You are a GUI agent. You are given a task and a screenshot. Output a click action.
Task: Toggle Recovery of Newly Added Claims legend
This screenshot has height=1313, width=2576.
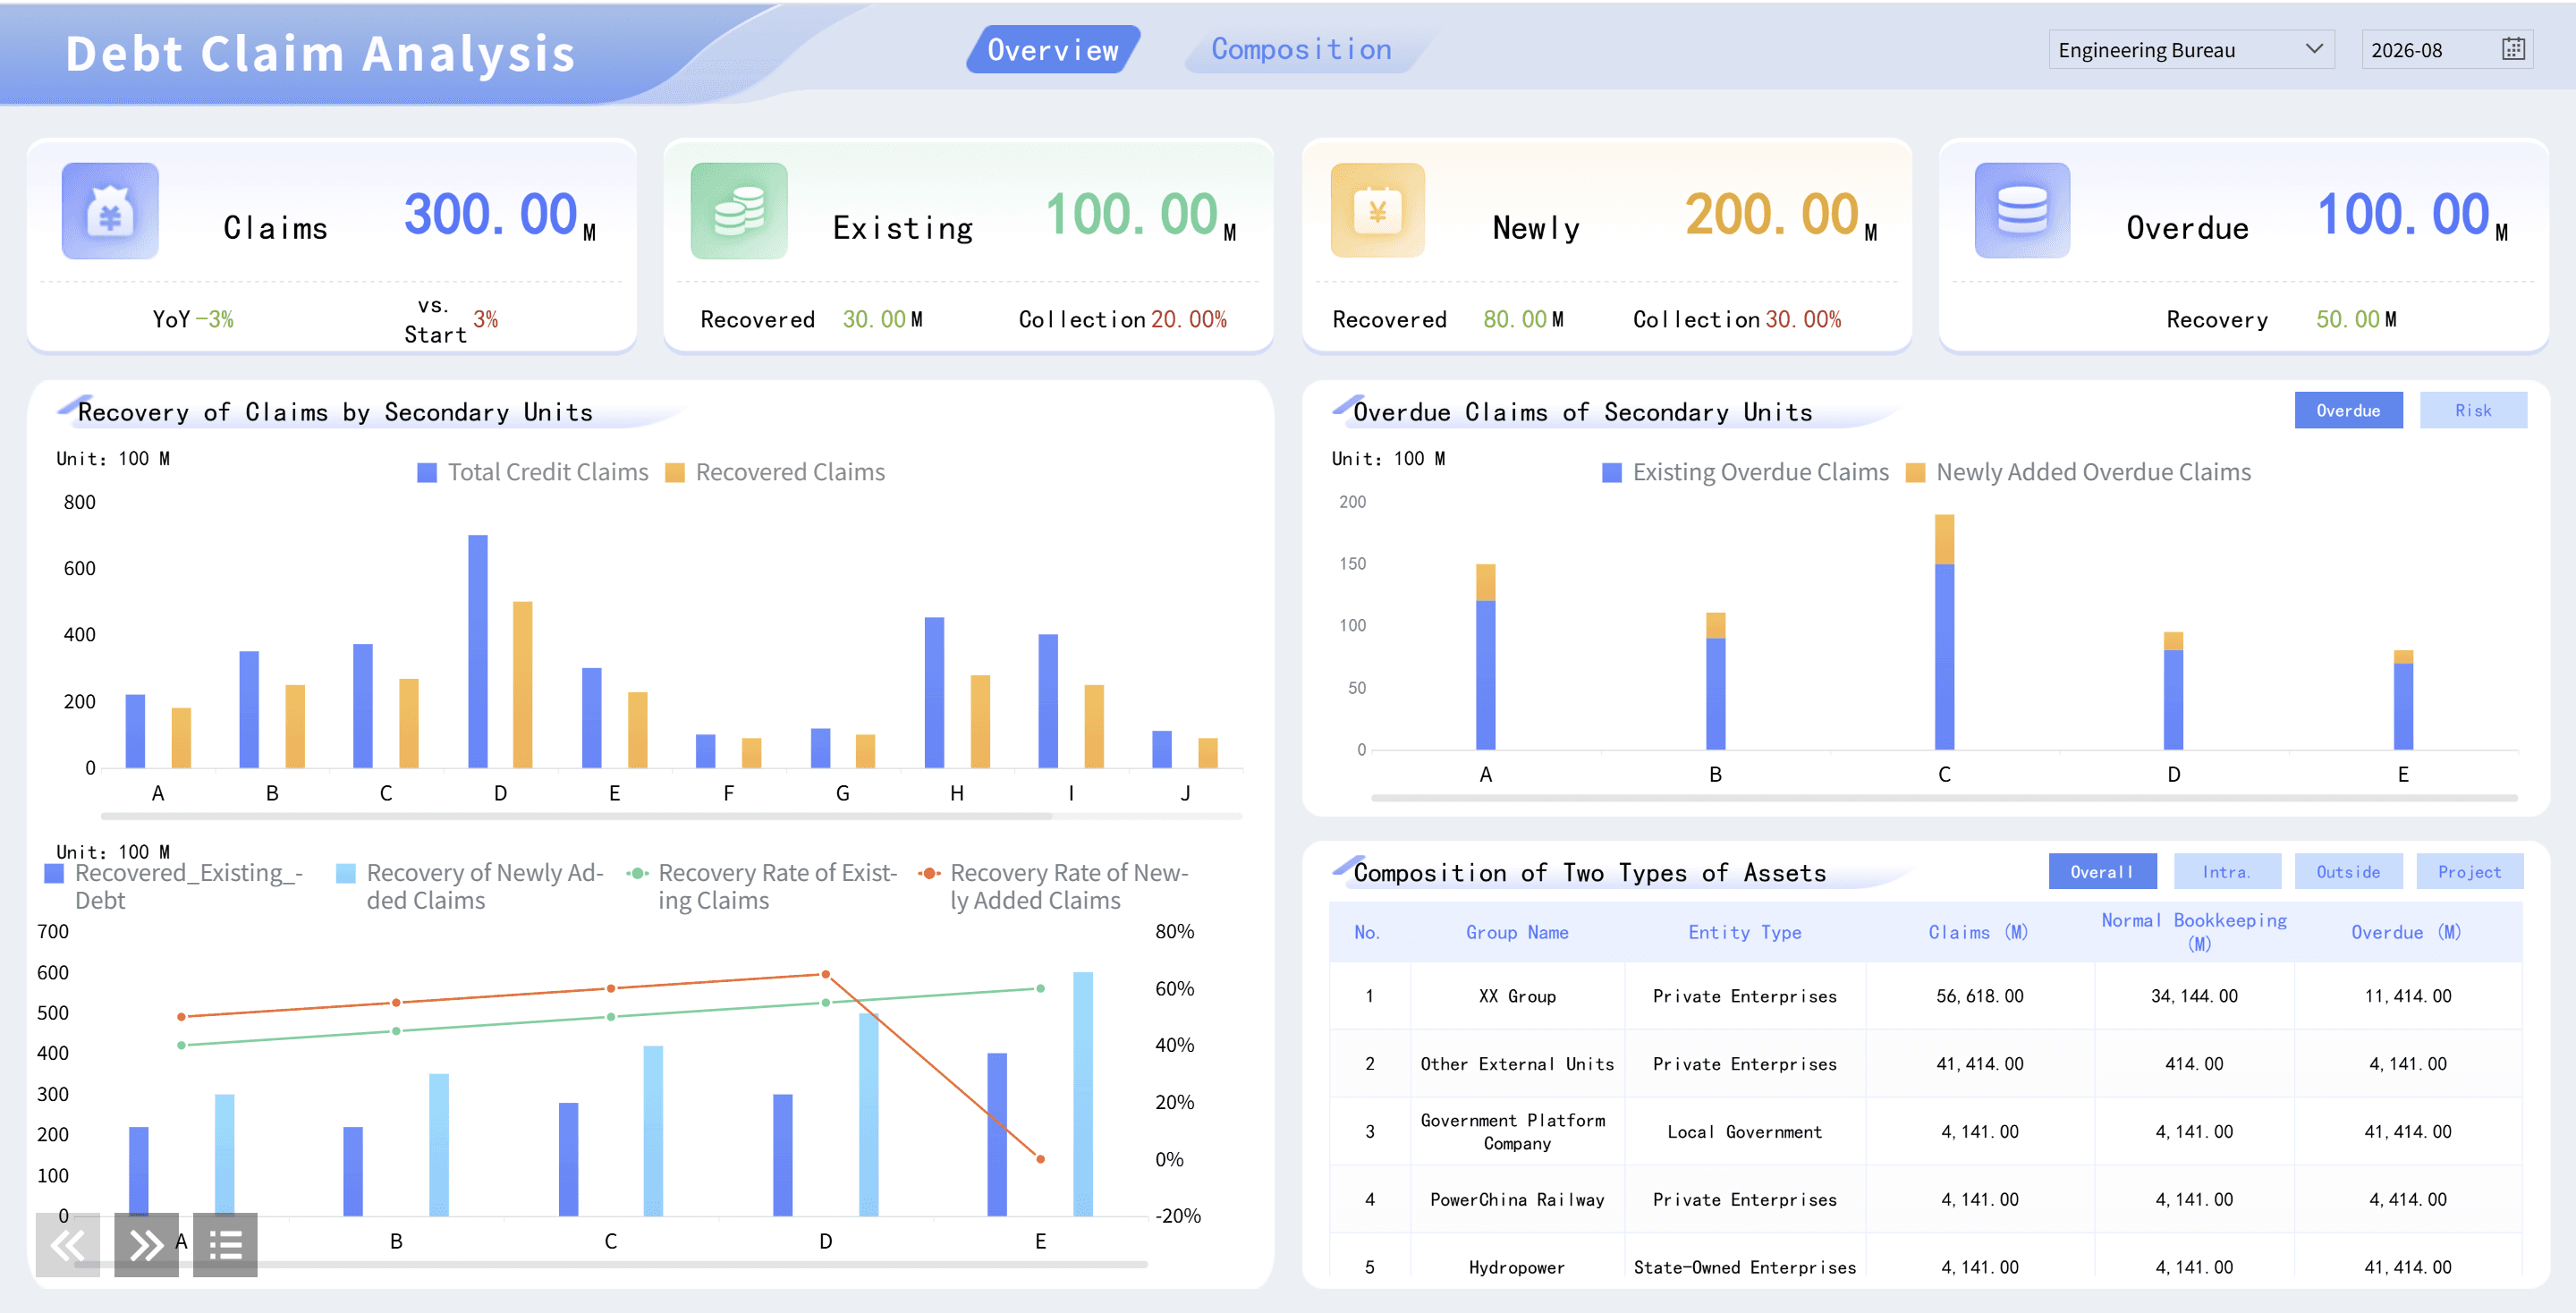coord(470,886)
